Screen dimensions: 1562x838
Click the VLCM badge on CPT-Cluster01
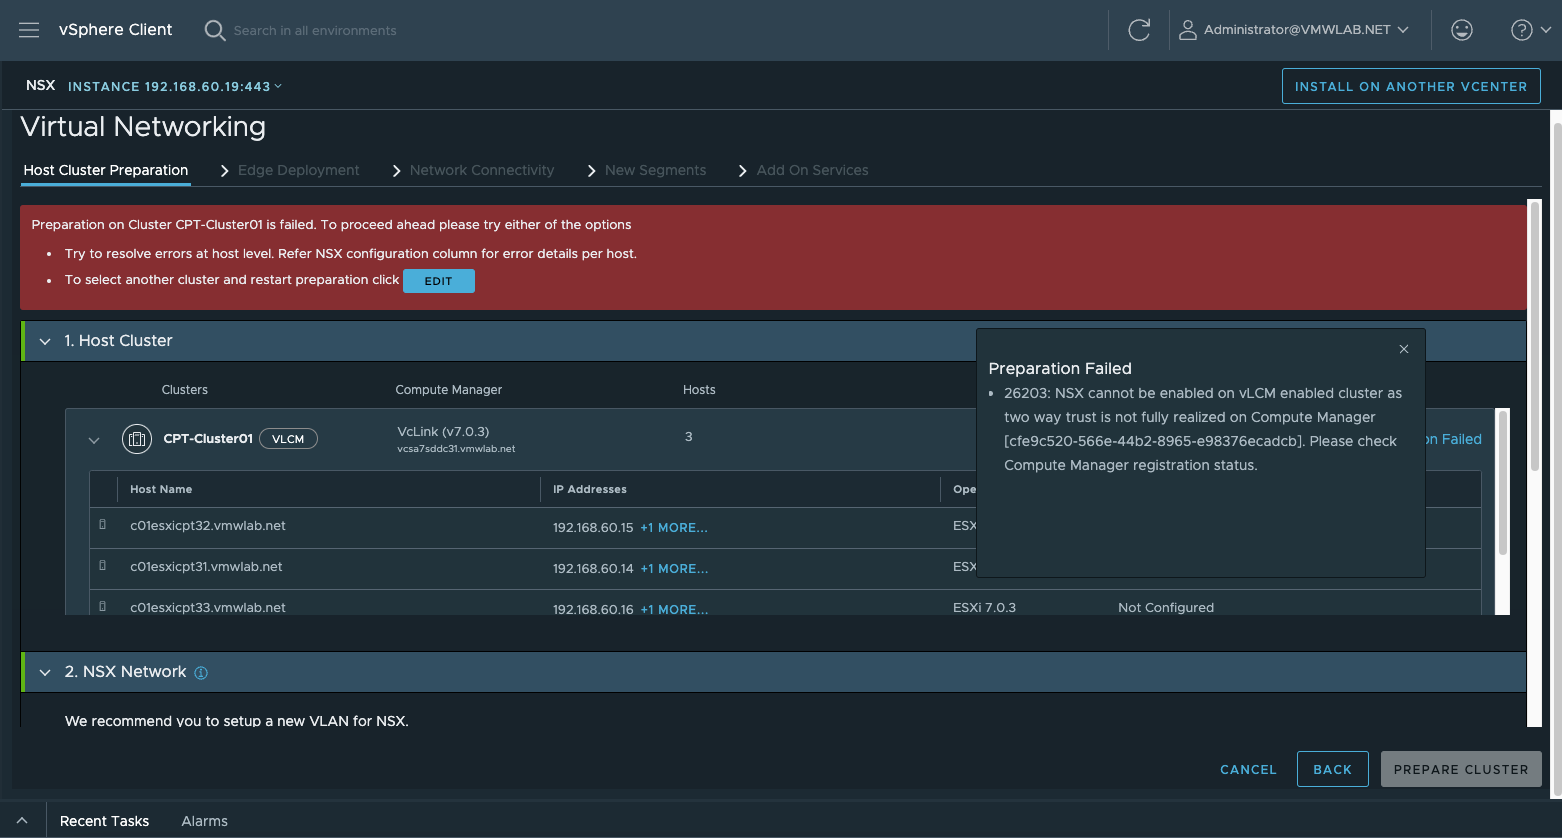click(288, 439)
